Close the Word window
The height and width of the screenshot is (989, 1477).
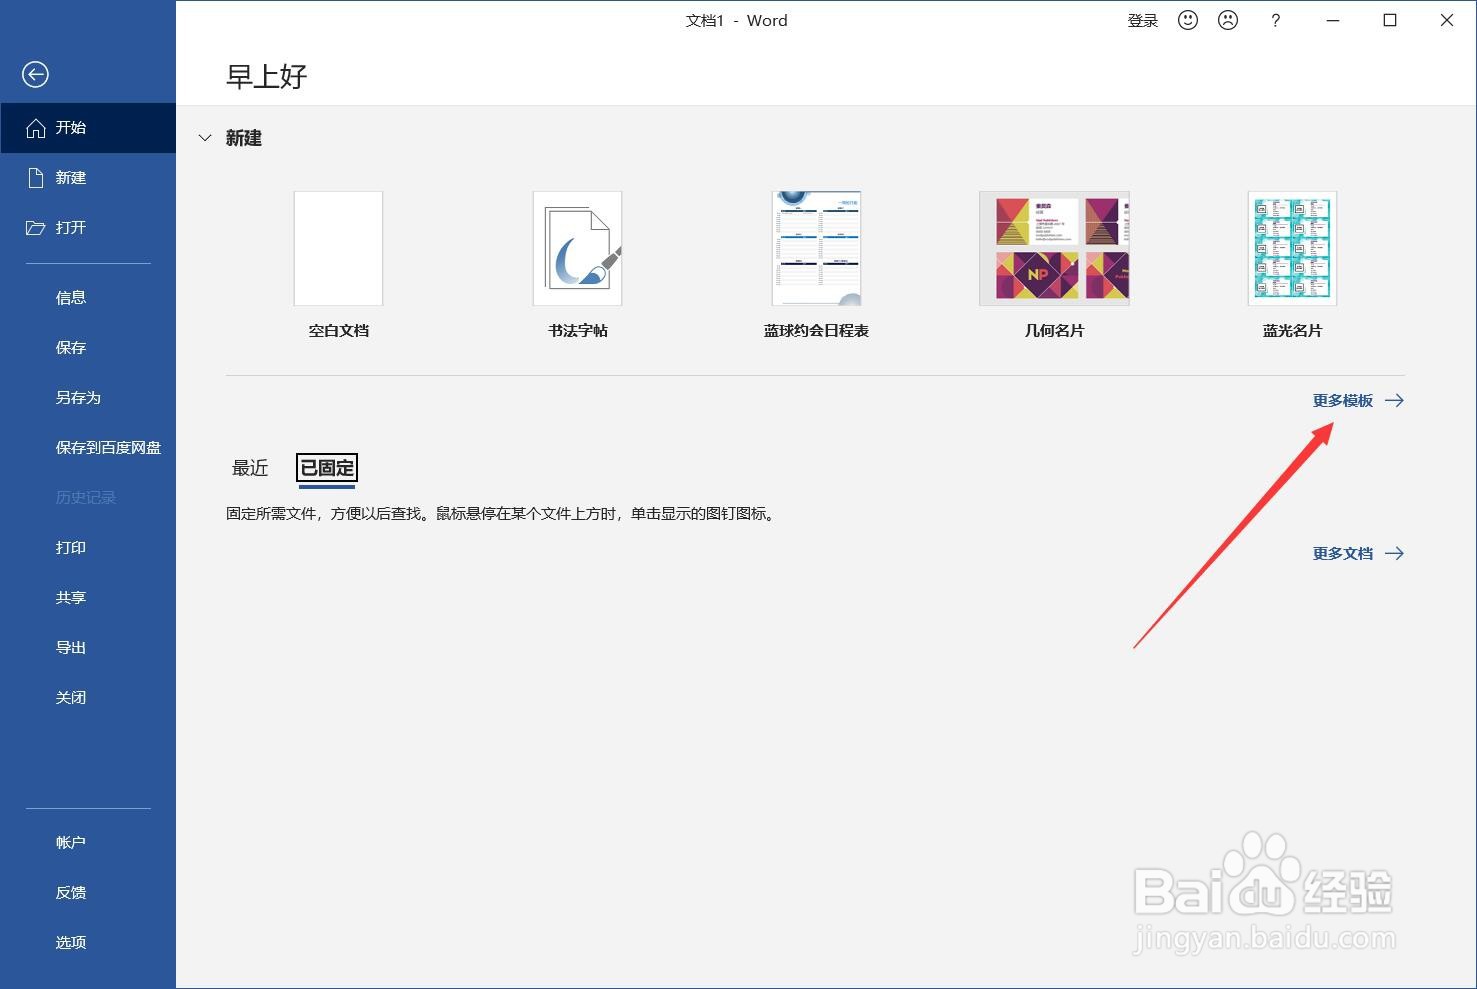[x=1446, y=20]
